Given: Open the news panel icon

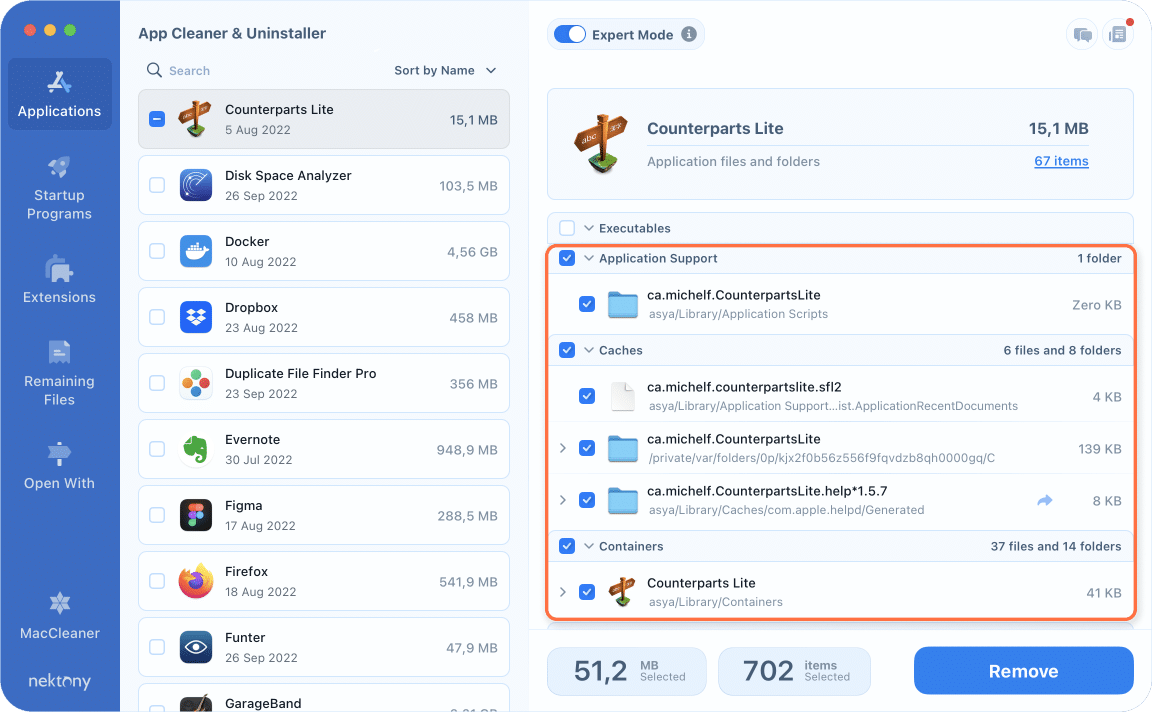Looking at the screenshot, I should tap(1117, 35).
